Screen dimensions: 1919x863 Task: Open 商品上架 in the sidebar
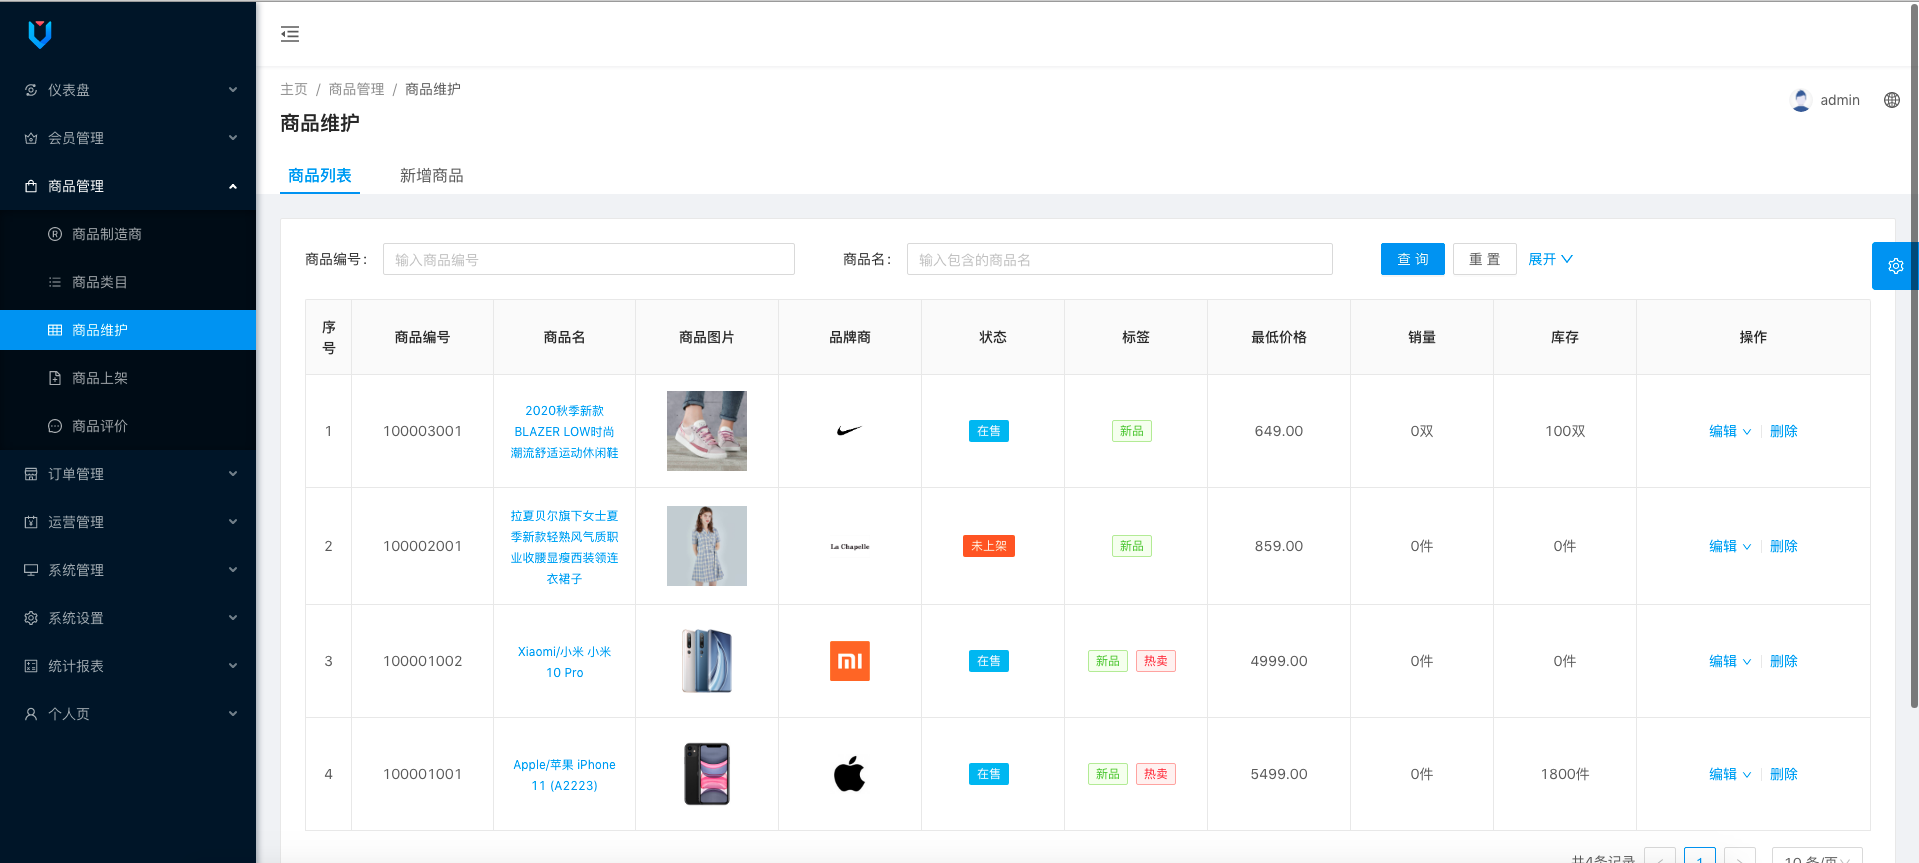tap(128, 378)
